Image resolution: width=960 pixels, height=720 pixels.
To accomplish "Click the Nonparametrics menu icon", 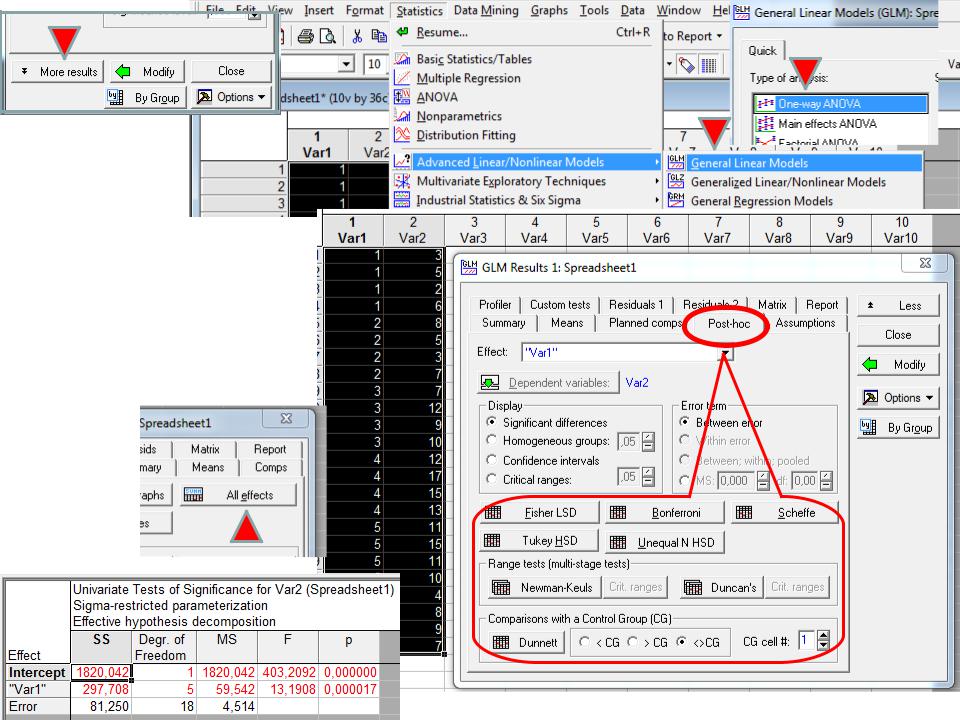I will pyautogui.click(x=402, y=116).
